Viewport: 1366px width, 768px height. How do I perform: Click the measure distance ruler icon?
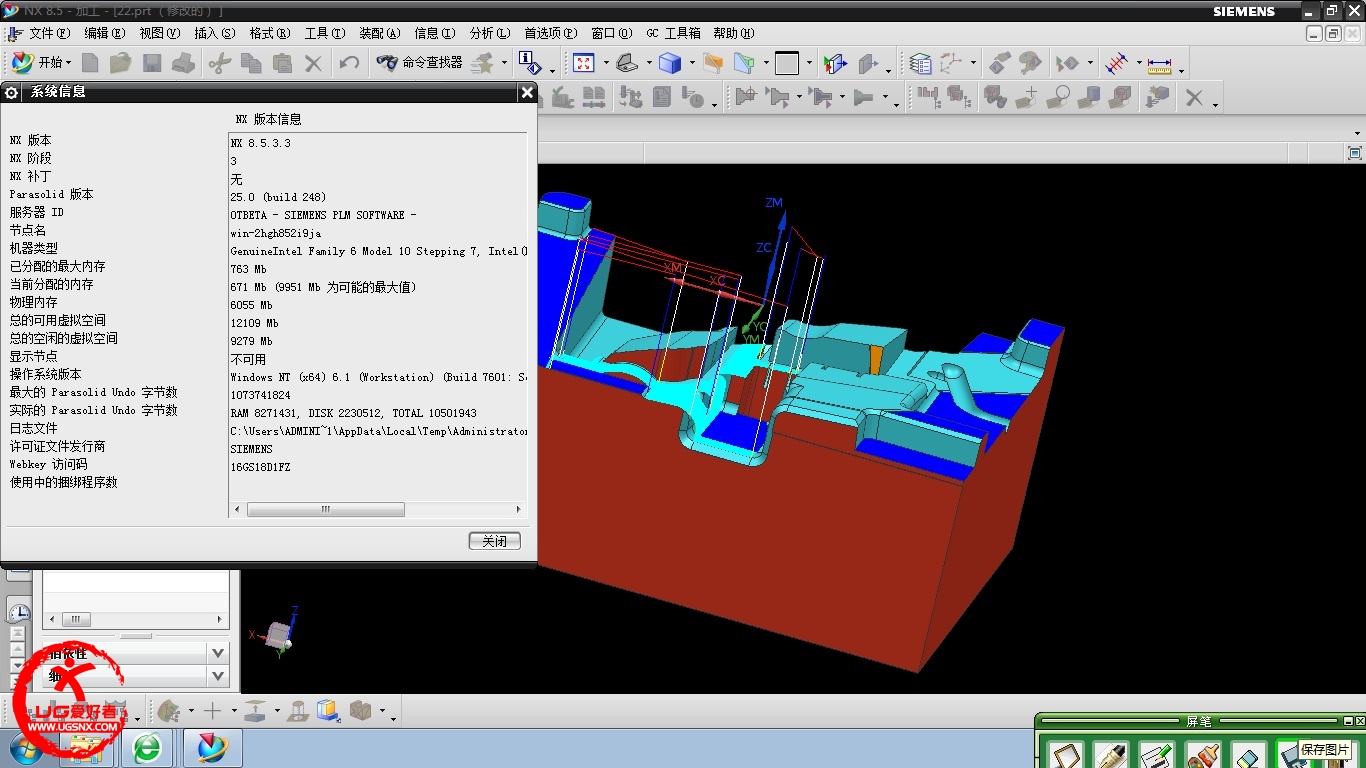(1159, 64)
